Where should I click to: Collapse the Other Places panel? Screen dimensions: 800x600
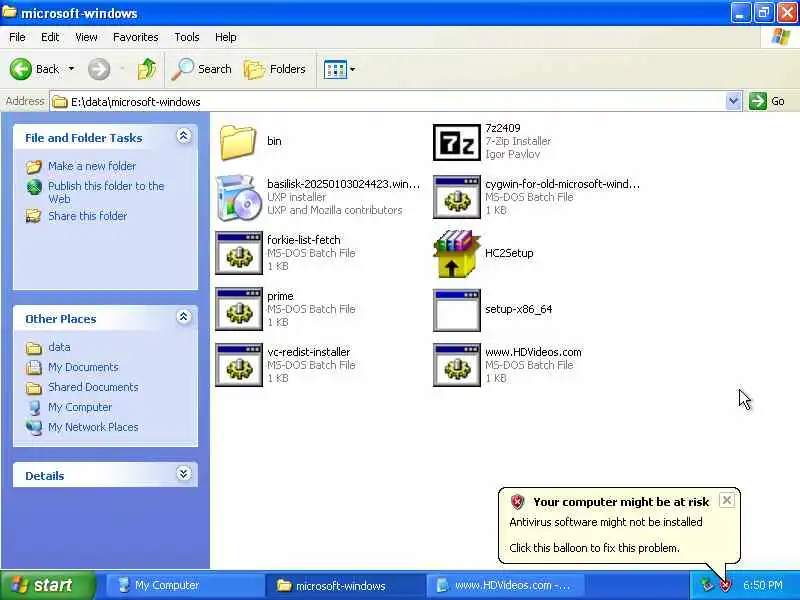pyautogui.click(x=184, y=317)
